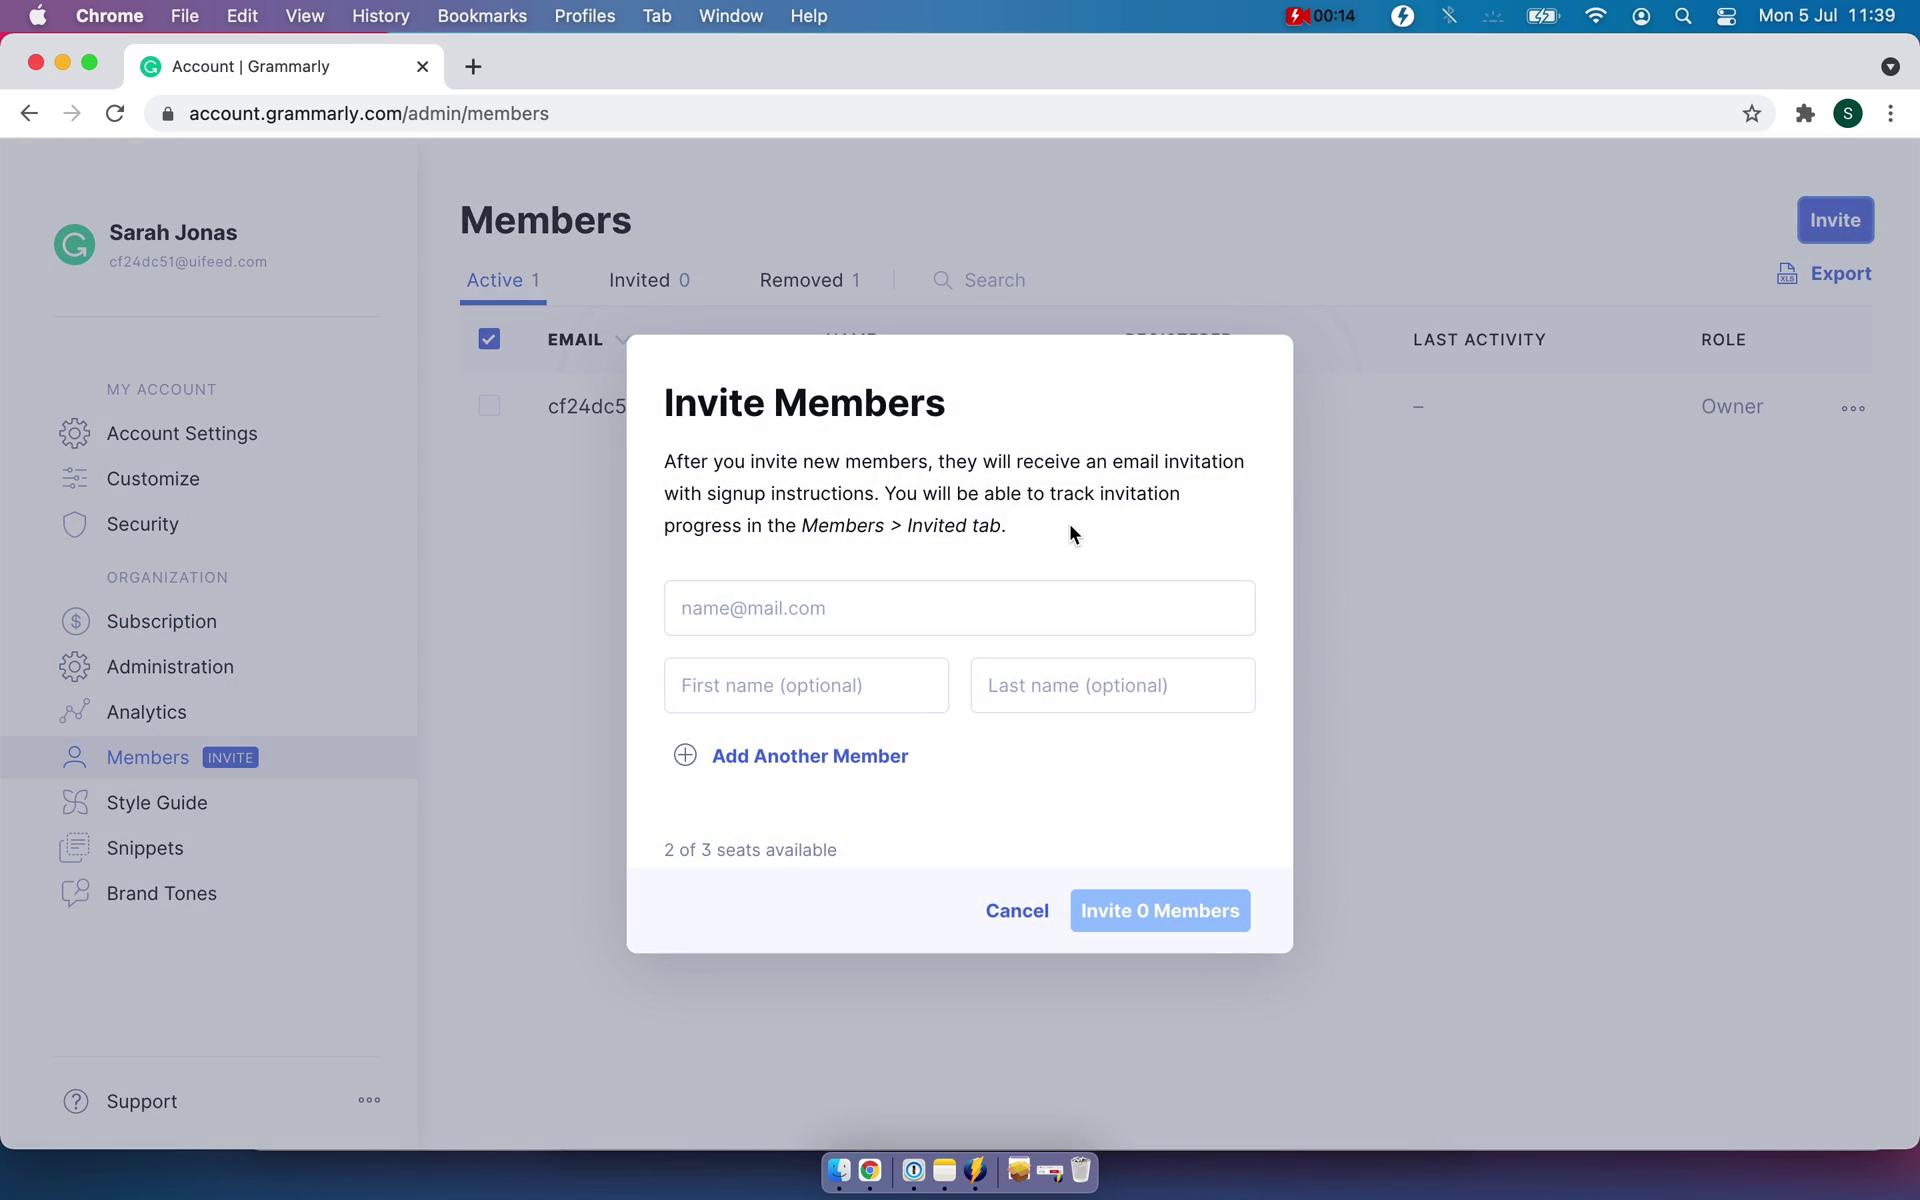Toggle the header select-all checkbox

(489, 339)
